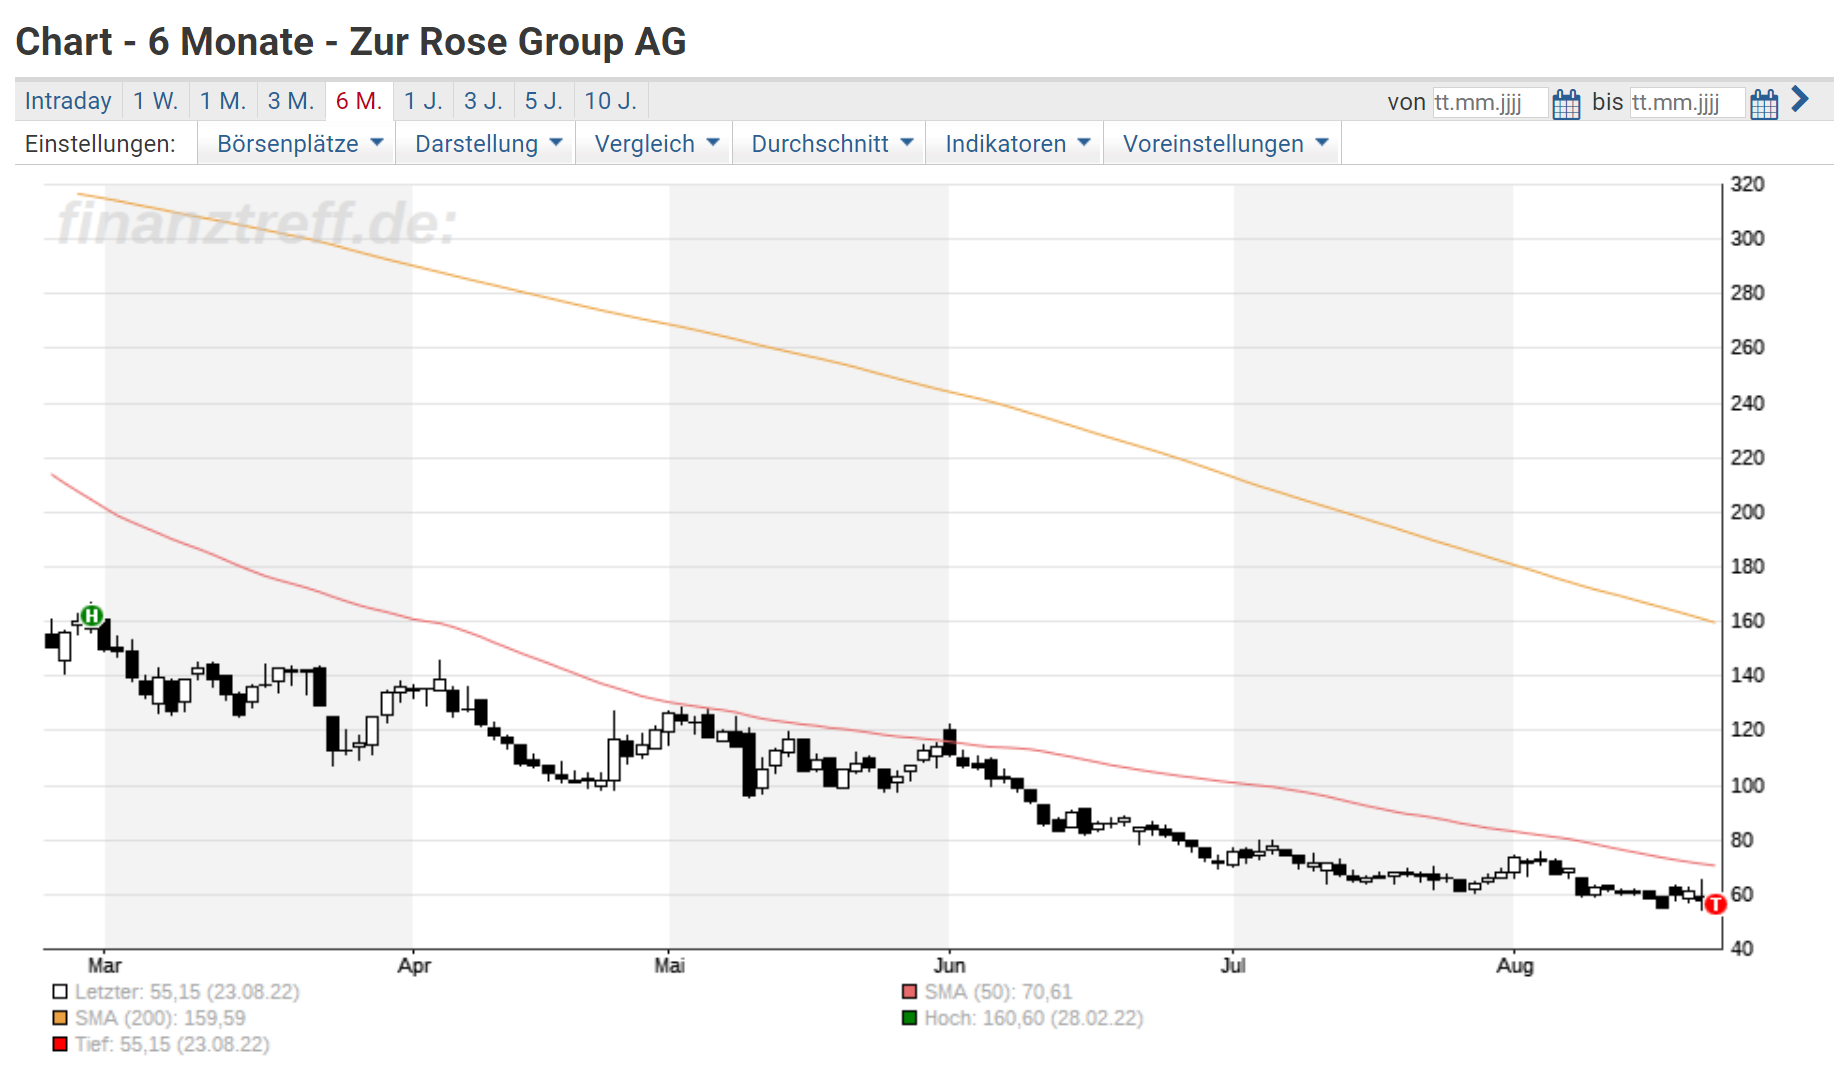Submit date range with blue arrow
The image size is (1846, 1081).
tap(1800, 99)
